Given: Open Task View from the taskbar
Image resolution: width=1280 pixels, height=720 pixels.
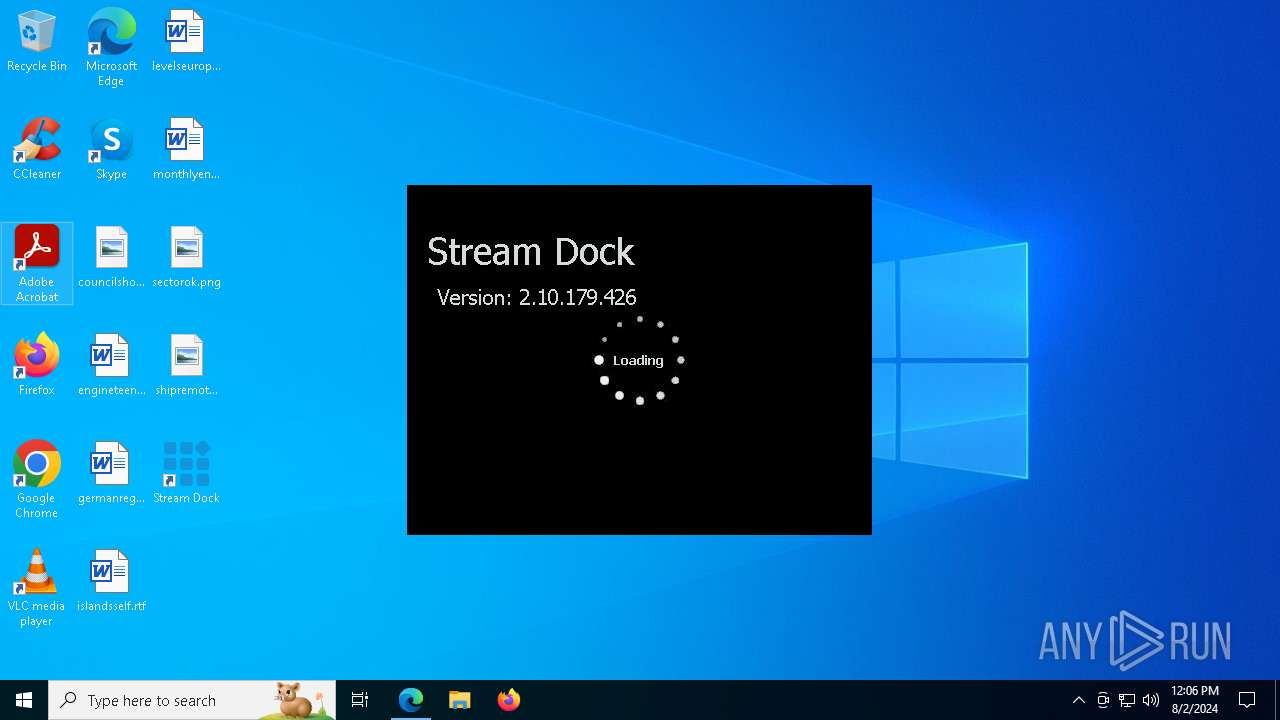Looking at the screenshot, I should click(360, 700).
